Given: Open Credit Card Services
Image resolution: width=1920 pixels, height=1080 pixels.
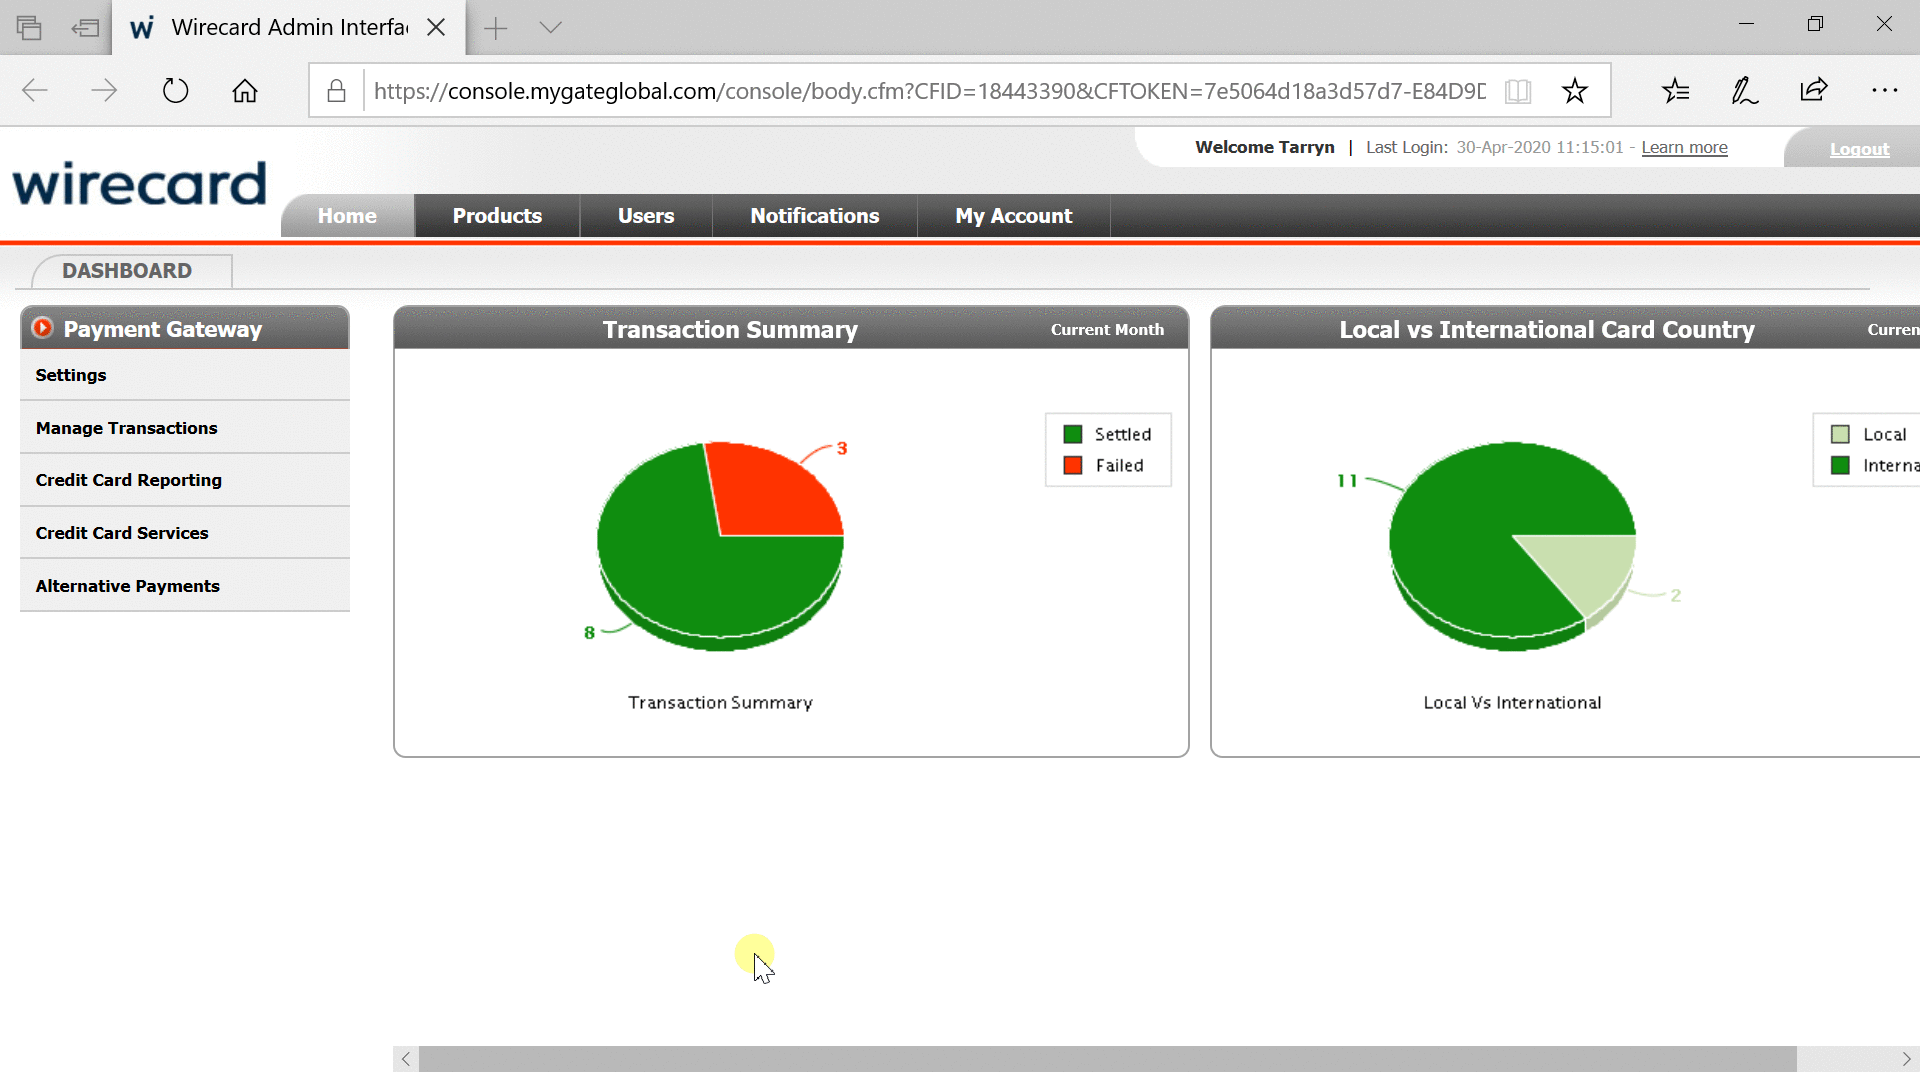Looking at the screenshot, I should [x=185, y=533].
